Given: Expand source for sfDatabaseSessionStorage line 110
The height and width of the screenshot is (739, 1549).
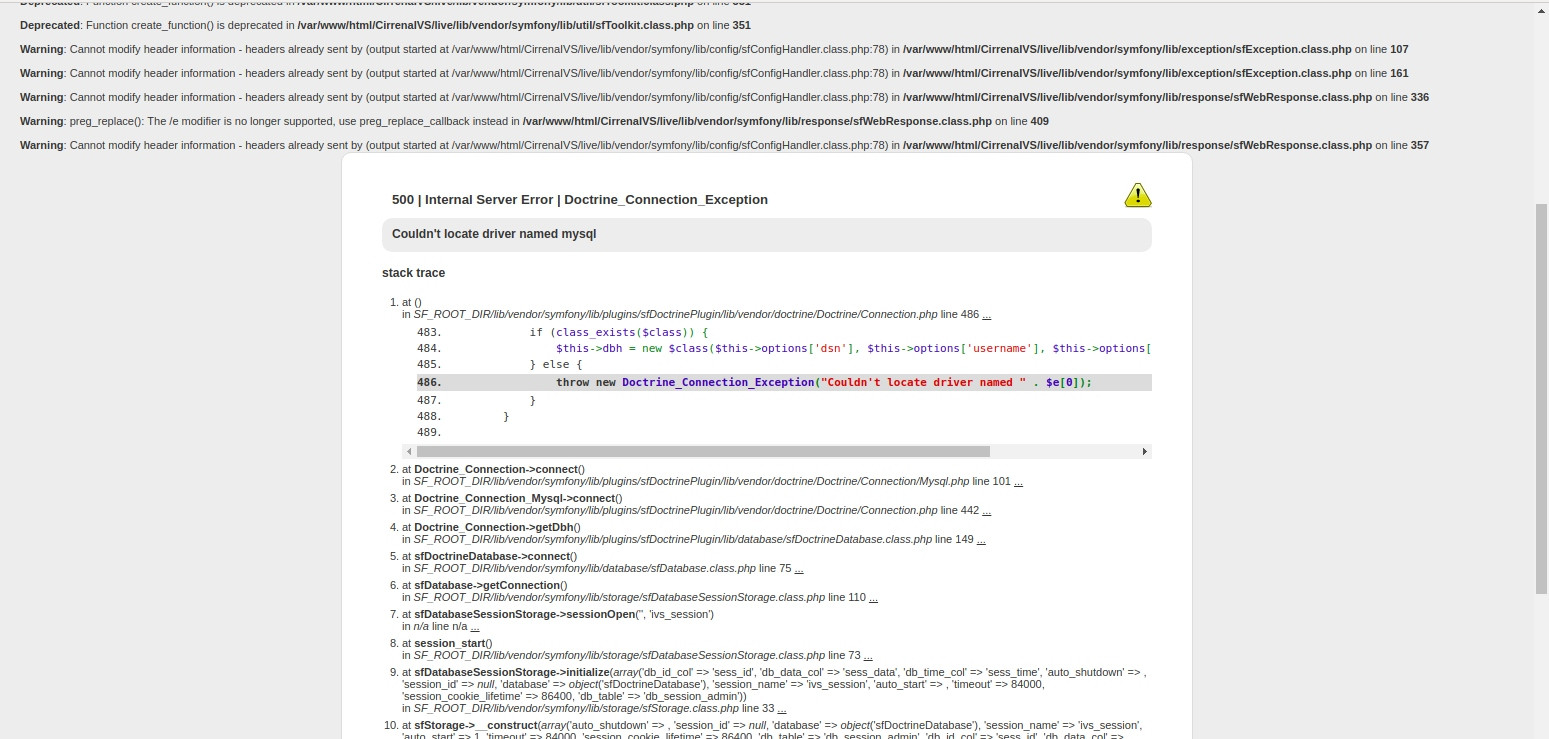Looking at the screenshot, I should (873, 597).
